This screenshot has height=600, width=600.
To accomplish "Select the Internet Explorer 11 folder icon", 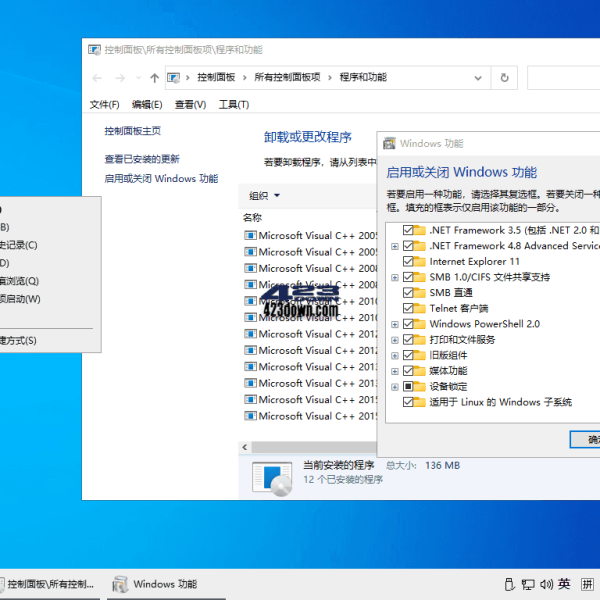I will tap(419, 261).
